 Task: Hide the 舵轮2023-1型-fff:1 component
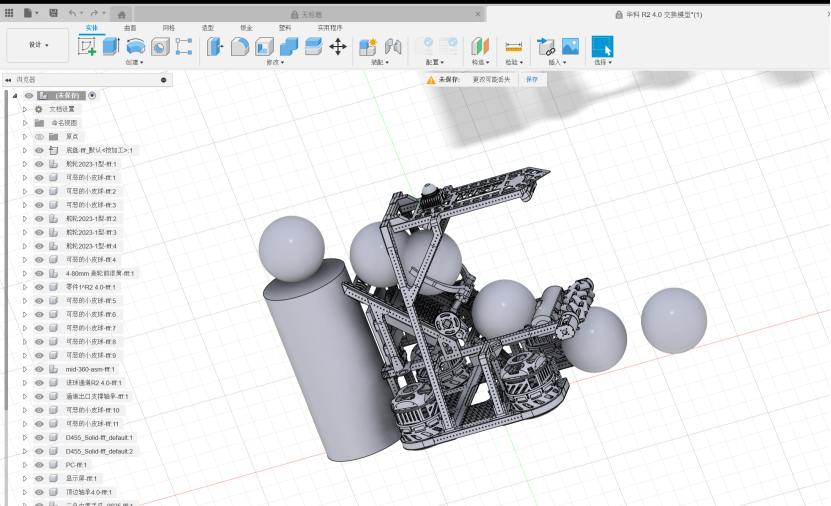tap(39, 164)
